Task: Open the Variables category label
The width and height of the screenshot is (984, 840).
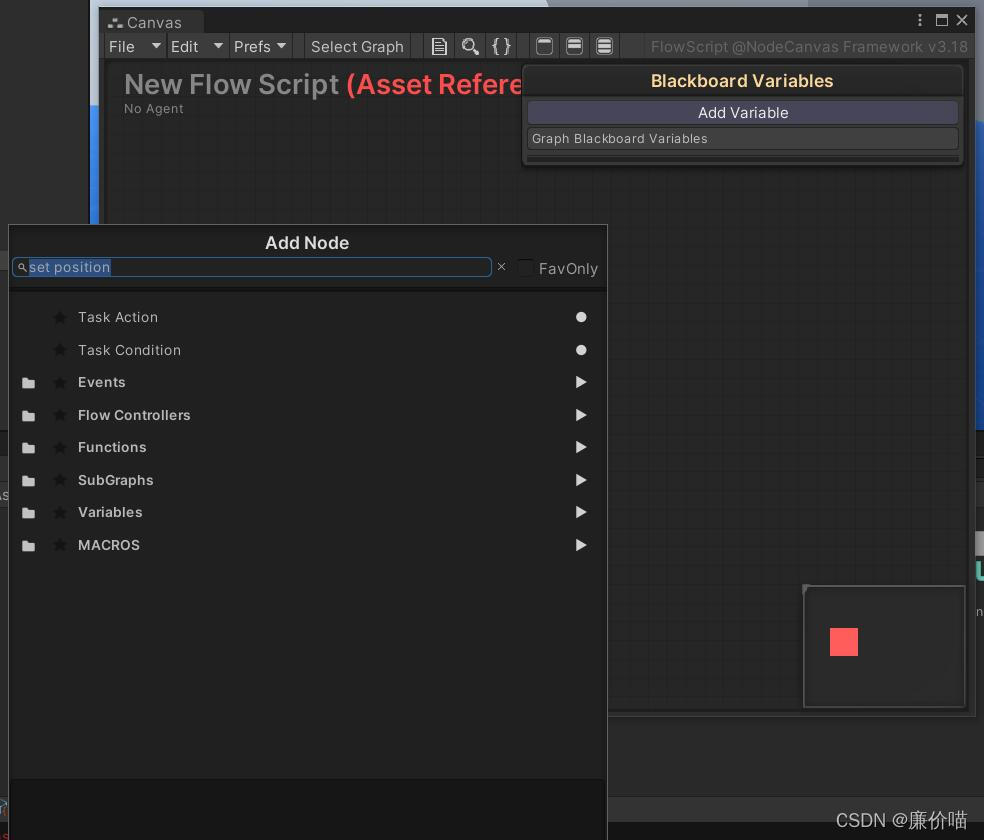Action: [110, 513]
